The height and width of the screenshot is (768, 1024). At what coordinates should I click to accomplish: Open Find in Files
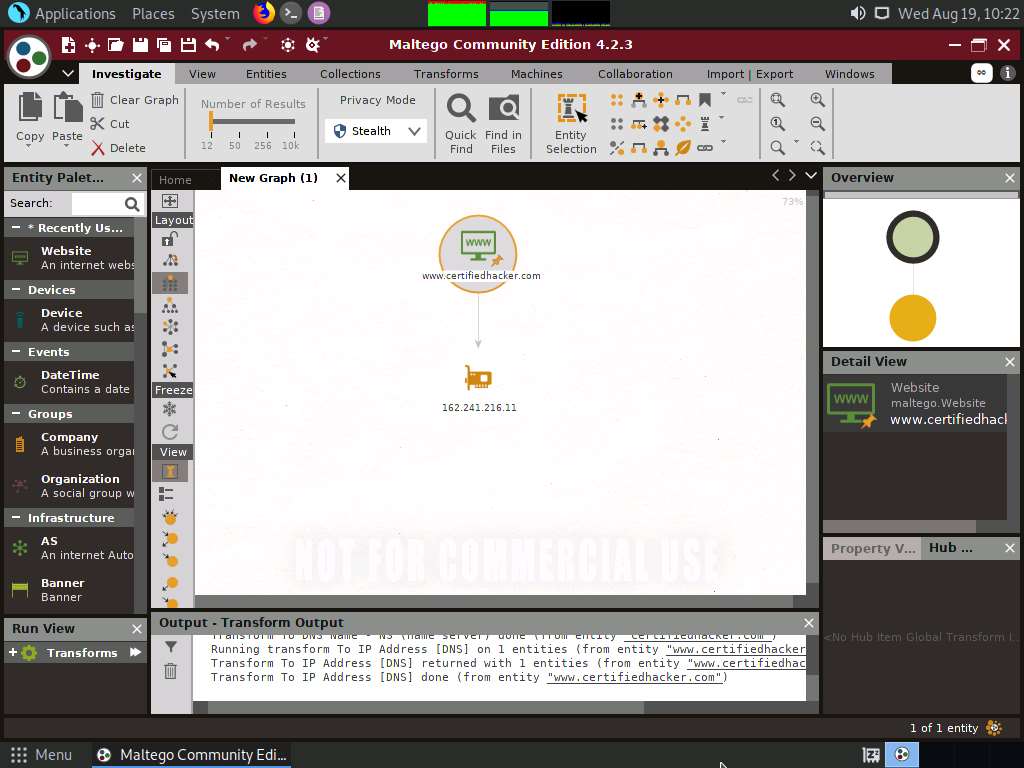504,124
